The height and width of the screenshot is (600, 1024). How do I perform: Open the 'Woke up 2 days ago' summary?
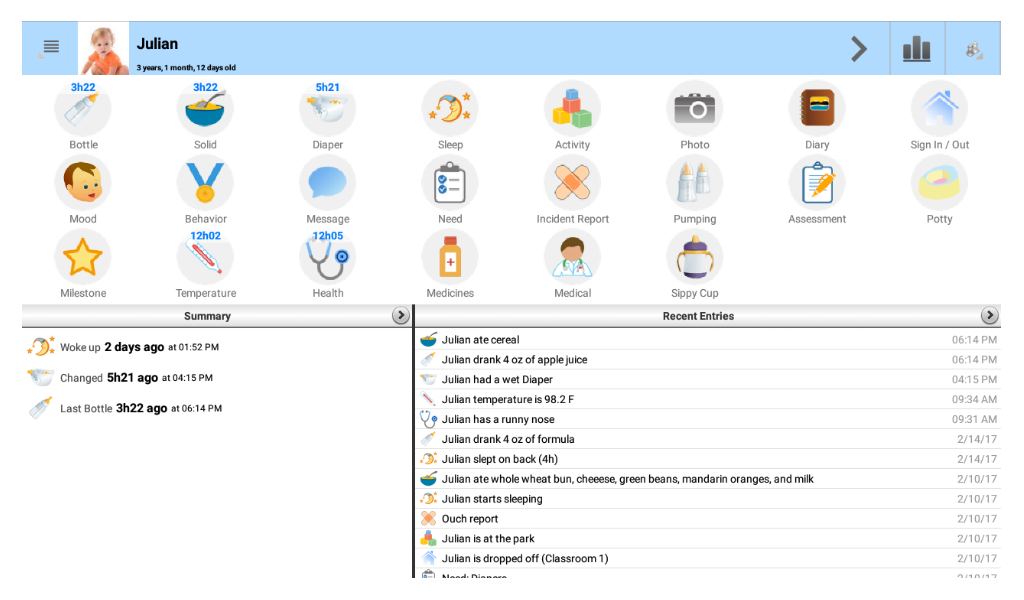coord(217,347)
